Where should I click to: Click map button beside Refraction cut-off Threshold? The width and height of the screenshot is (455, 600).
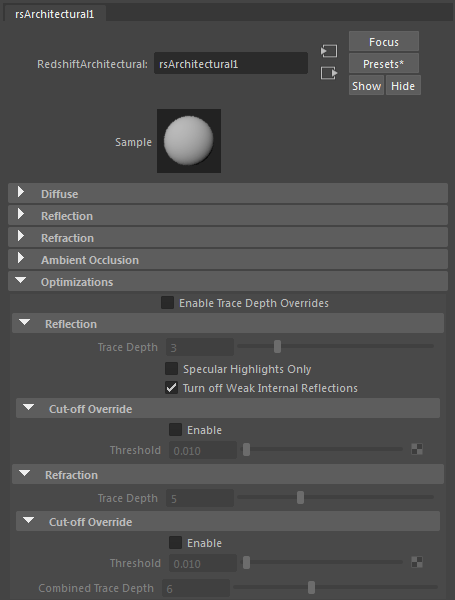417,562
